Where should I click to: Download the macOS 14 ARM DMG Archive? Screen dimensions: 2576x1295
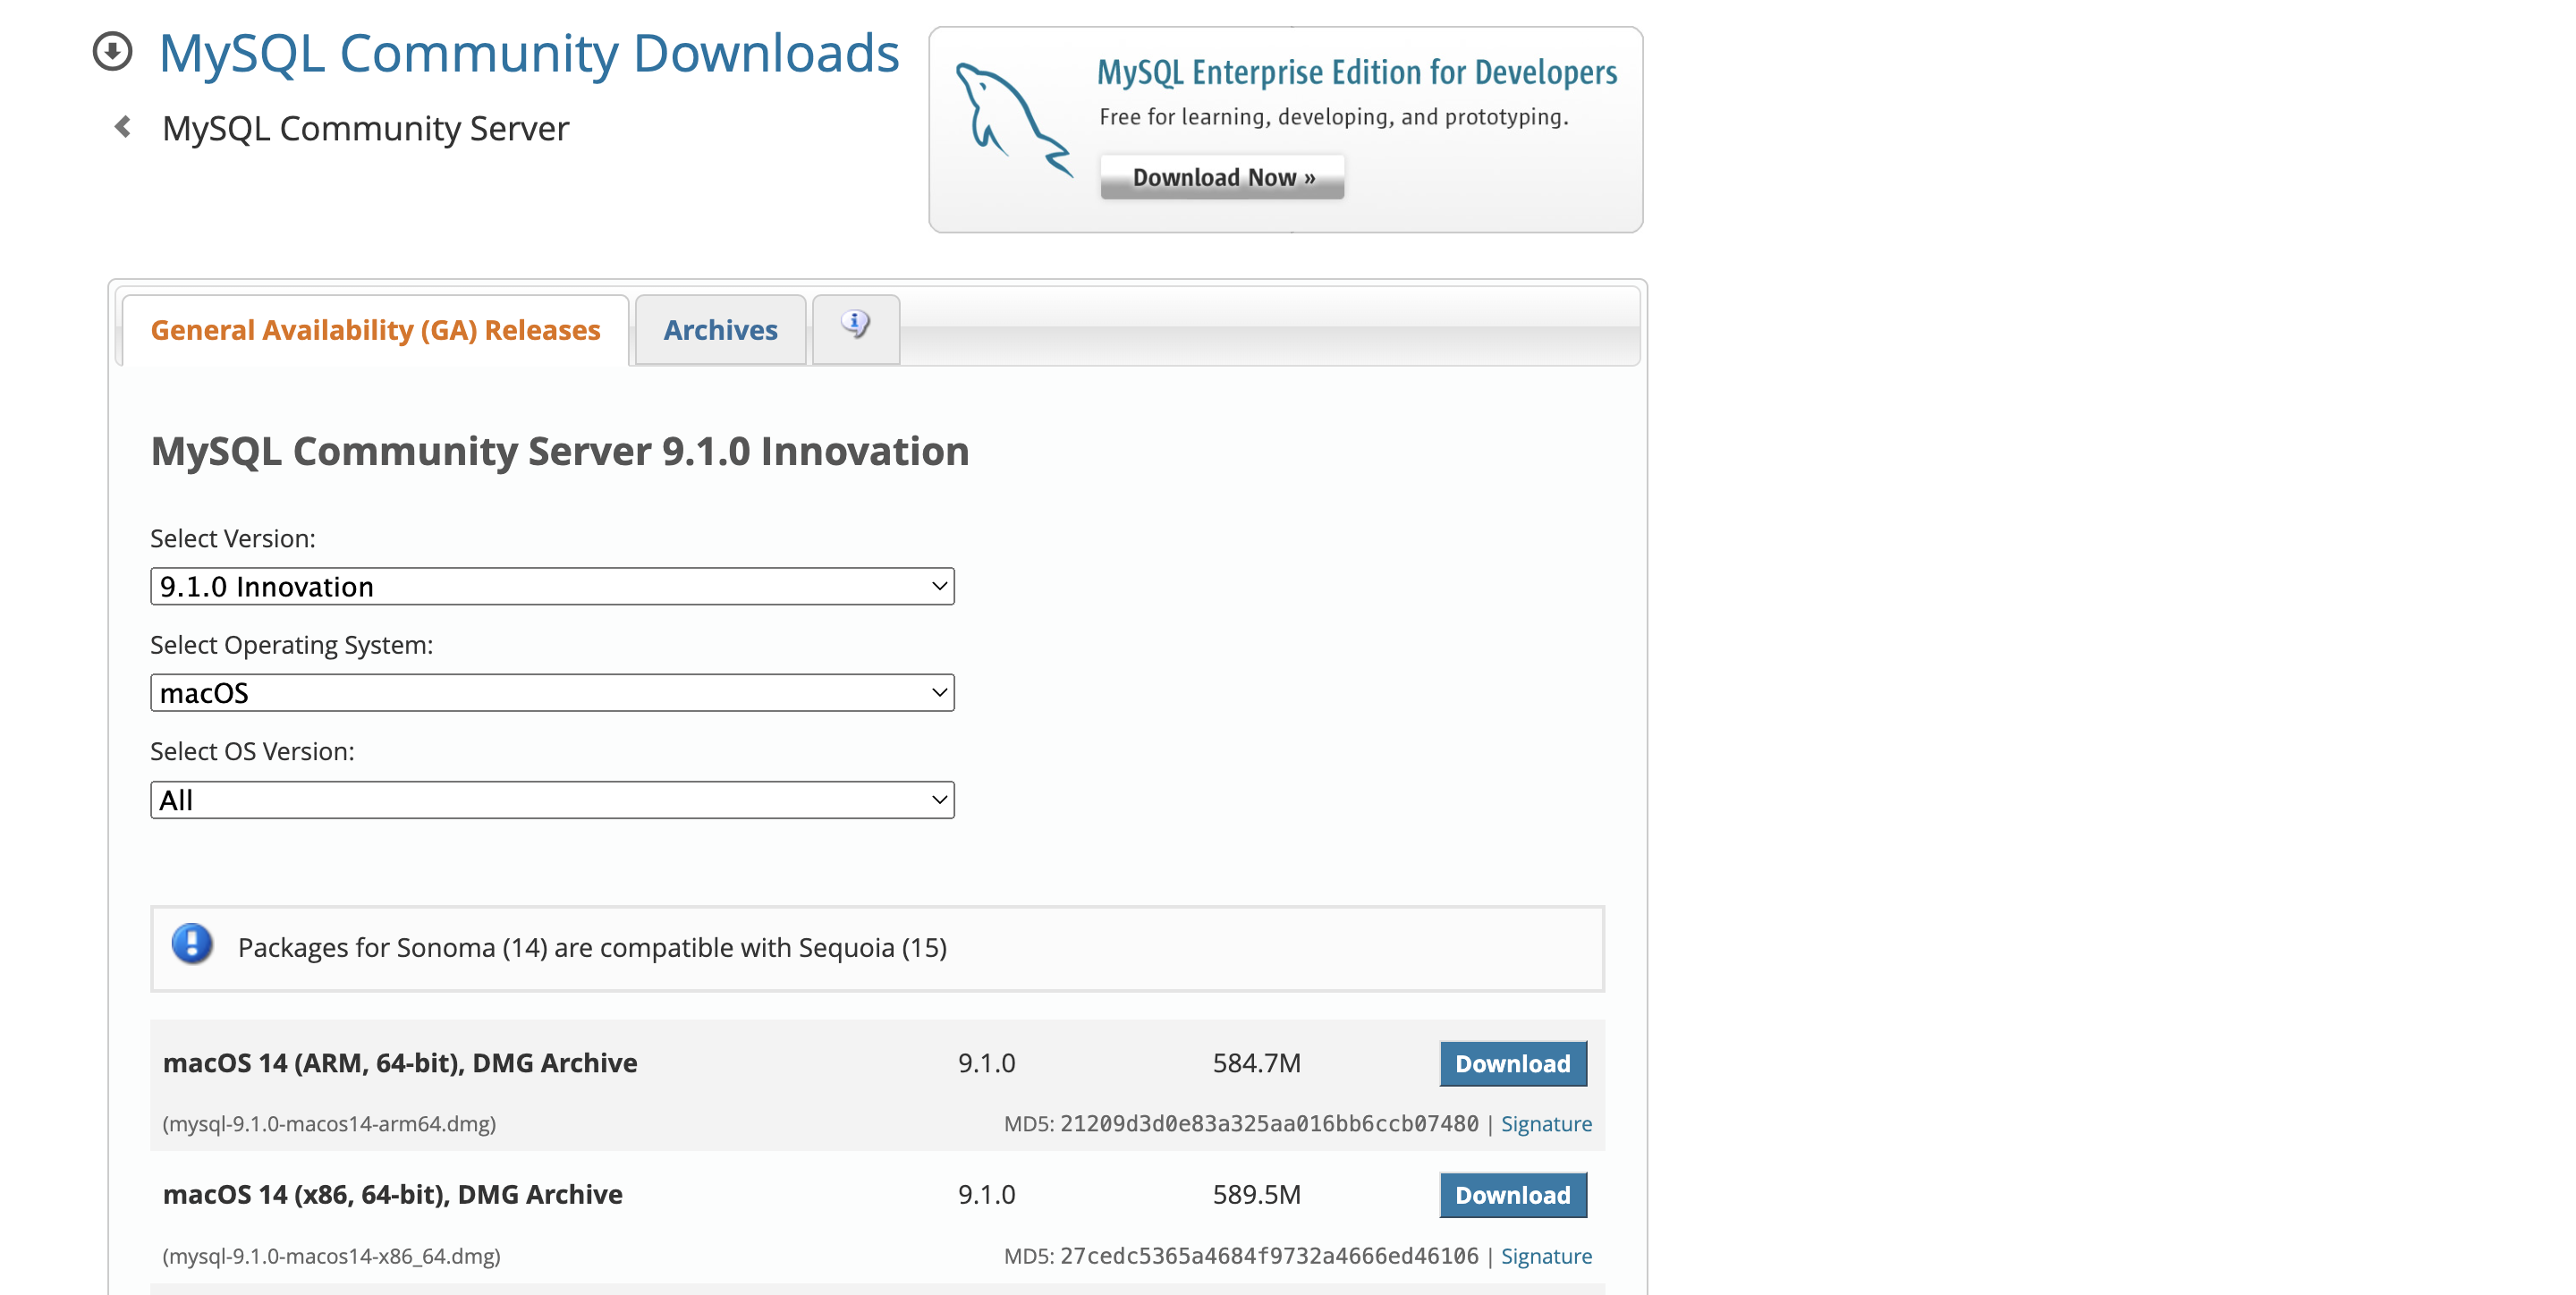tap(1512, 1063)
